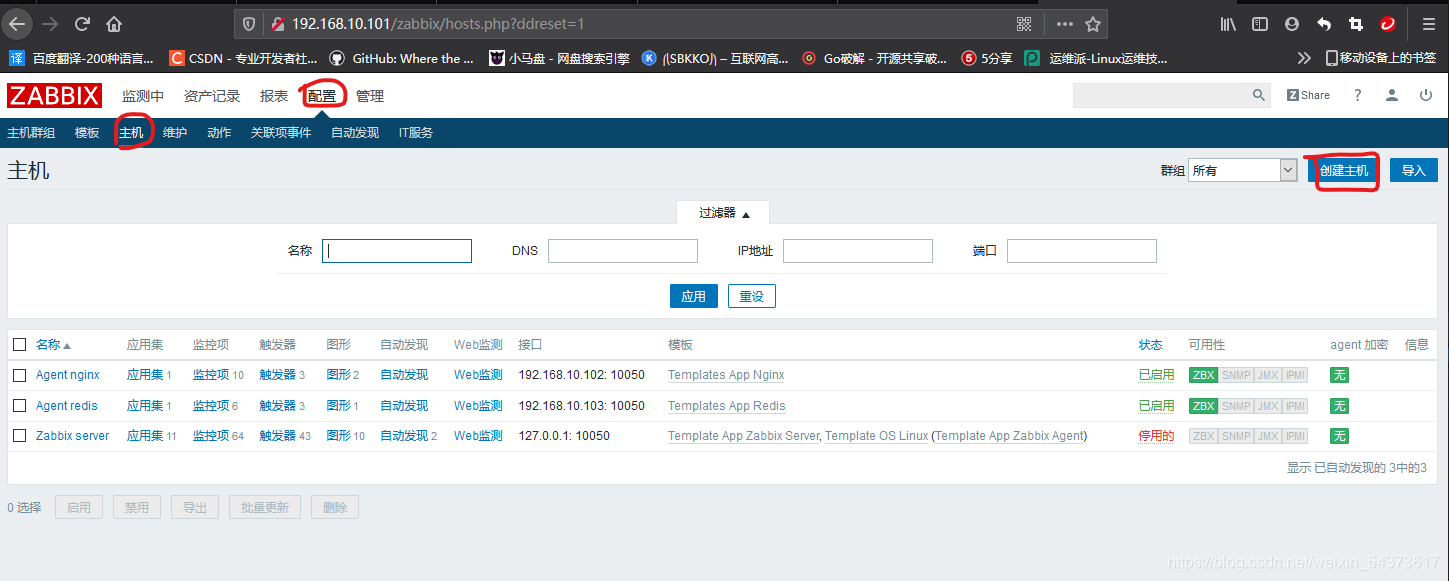
Task: Click the Zabbix logout power icon
Action: click(x=1426, y=95)
